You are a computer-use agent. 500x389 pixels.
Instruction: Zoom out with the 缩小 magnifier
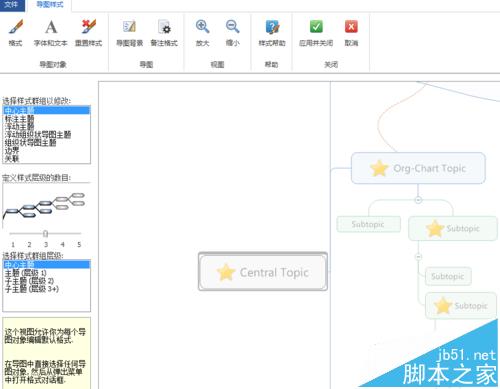pyautogui.click(x=232, y=32)
